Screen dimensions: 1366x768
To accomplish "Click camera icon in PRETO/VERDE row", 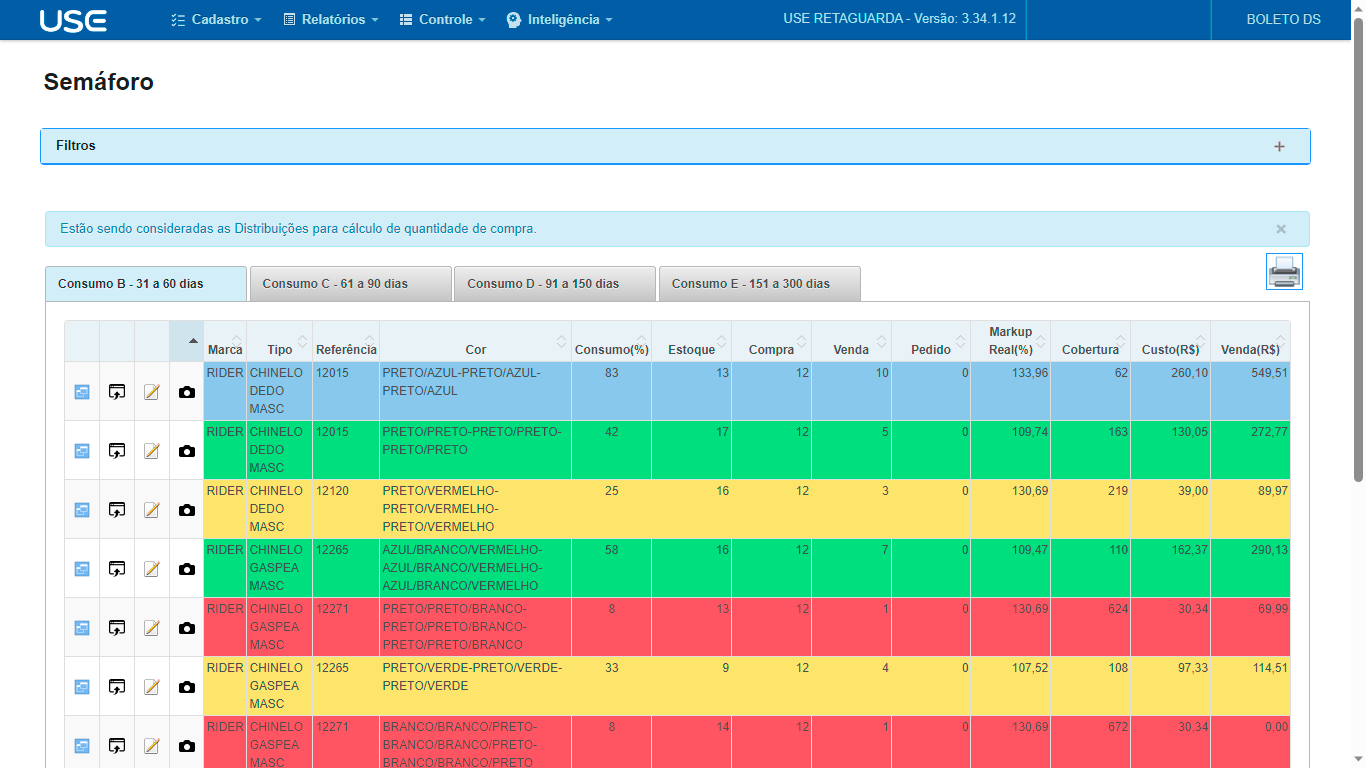I will click(x=187, y=687).
